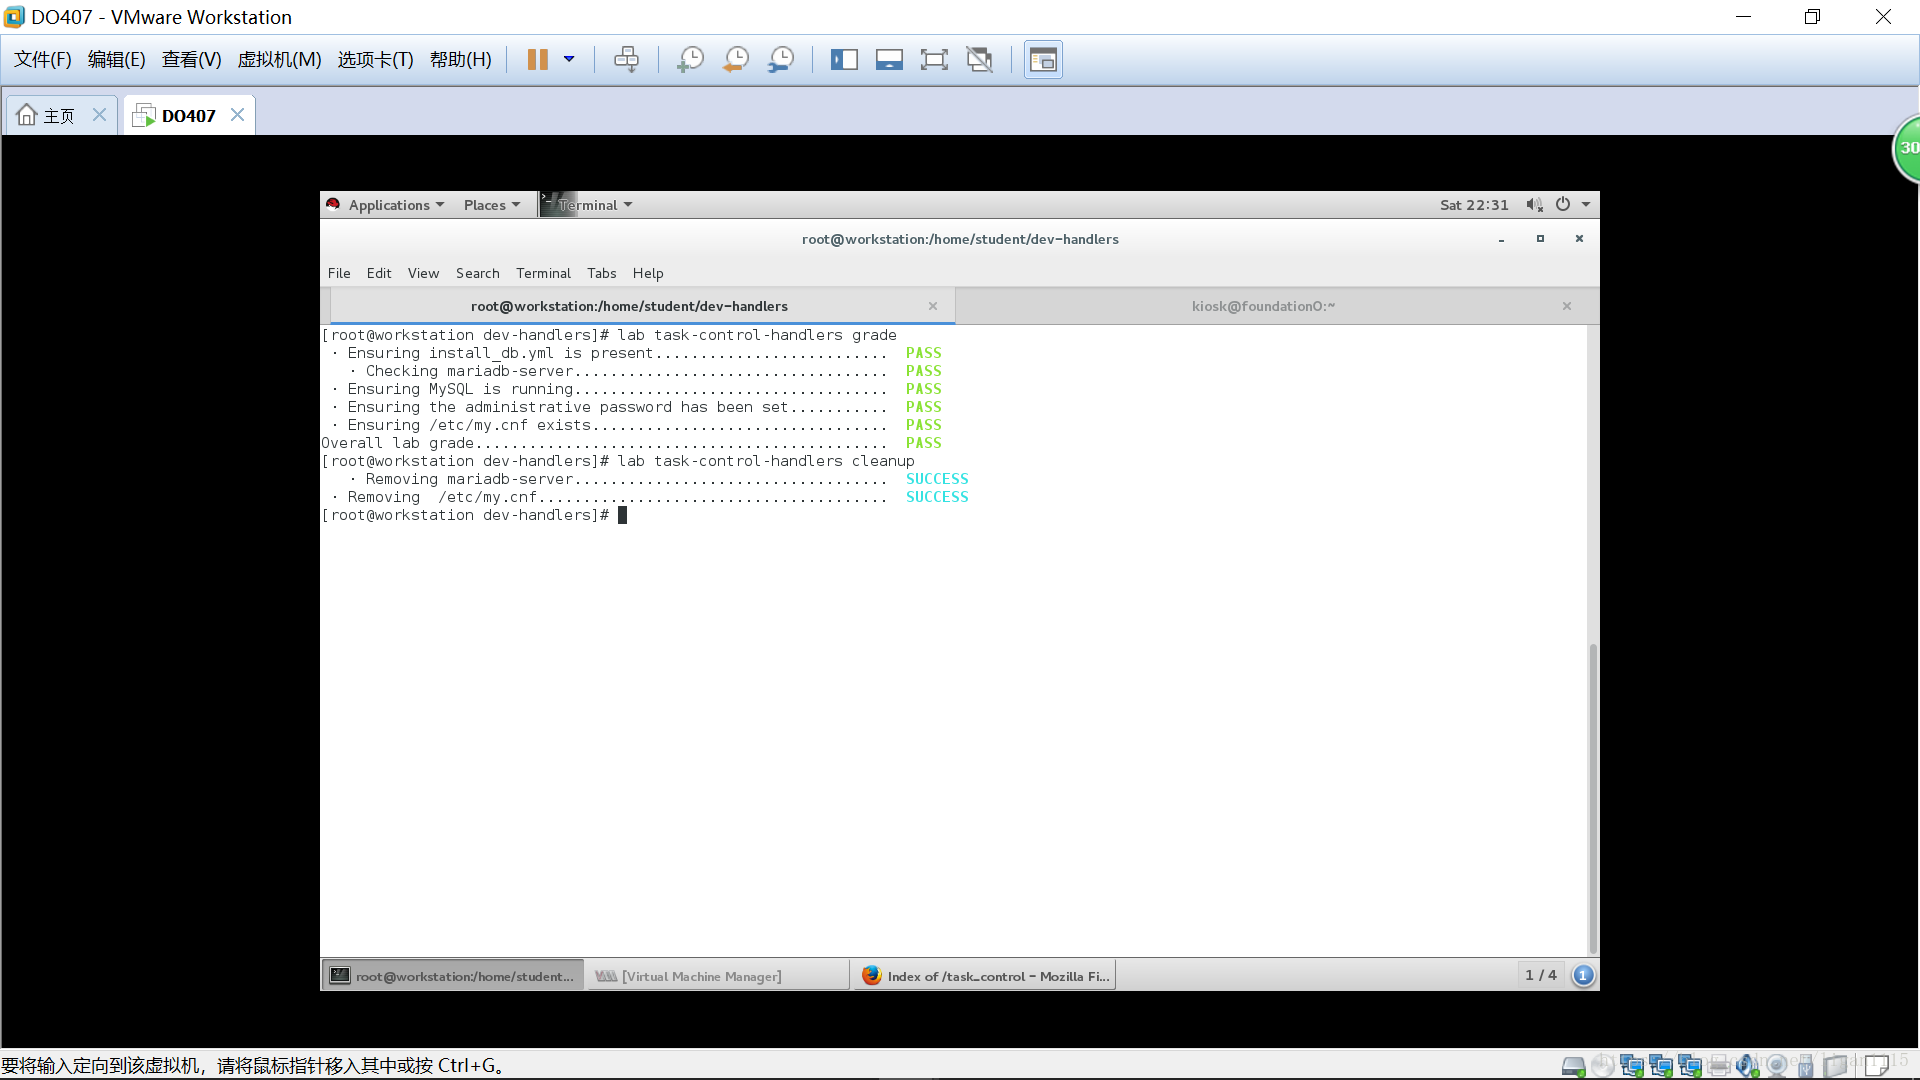The width and height of the screenshot is (1920, 1080).
Task: Switch to kiosk@foundation0 terminal tab
Action: (x=1262, y=306)
